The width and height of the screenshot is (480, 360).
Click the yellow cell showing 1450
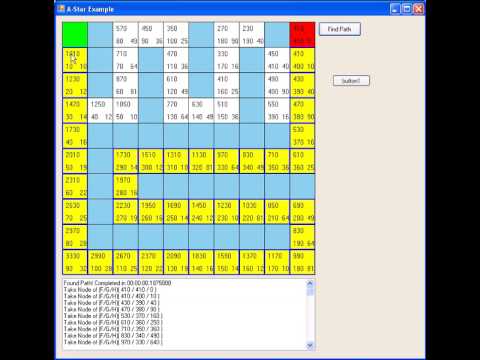tap(201, 212)
